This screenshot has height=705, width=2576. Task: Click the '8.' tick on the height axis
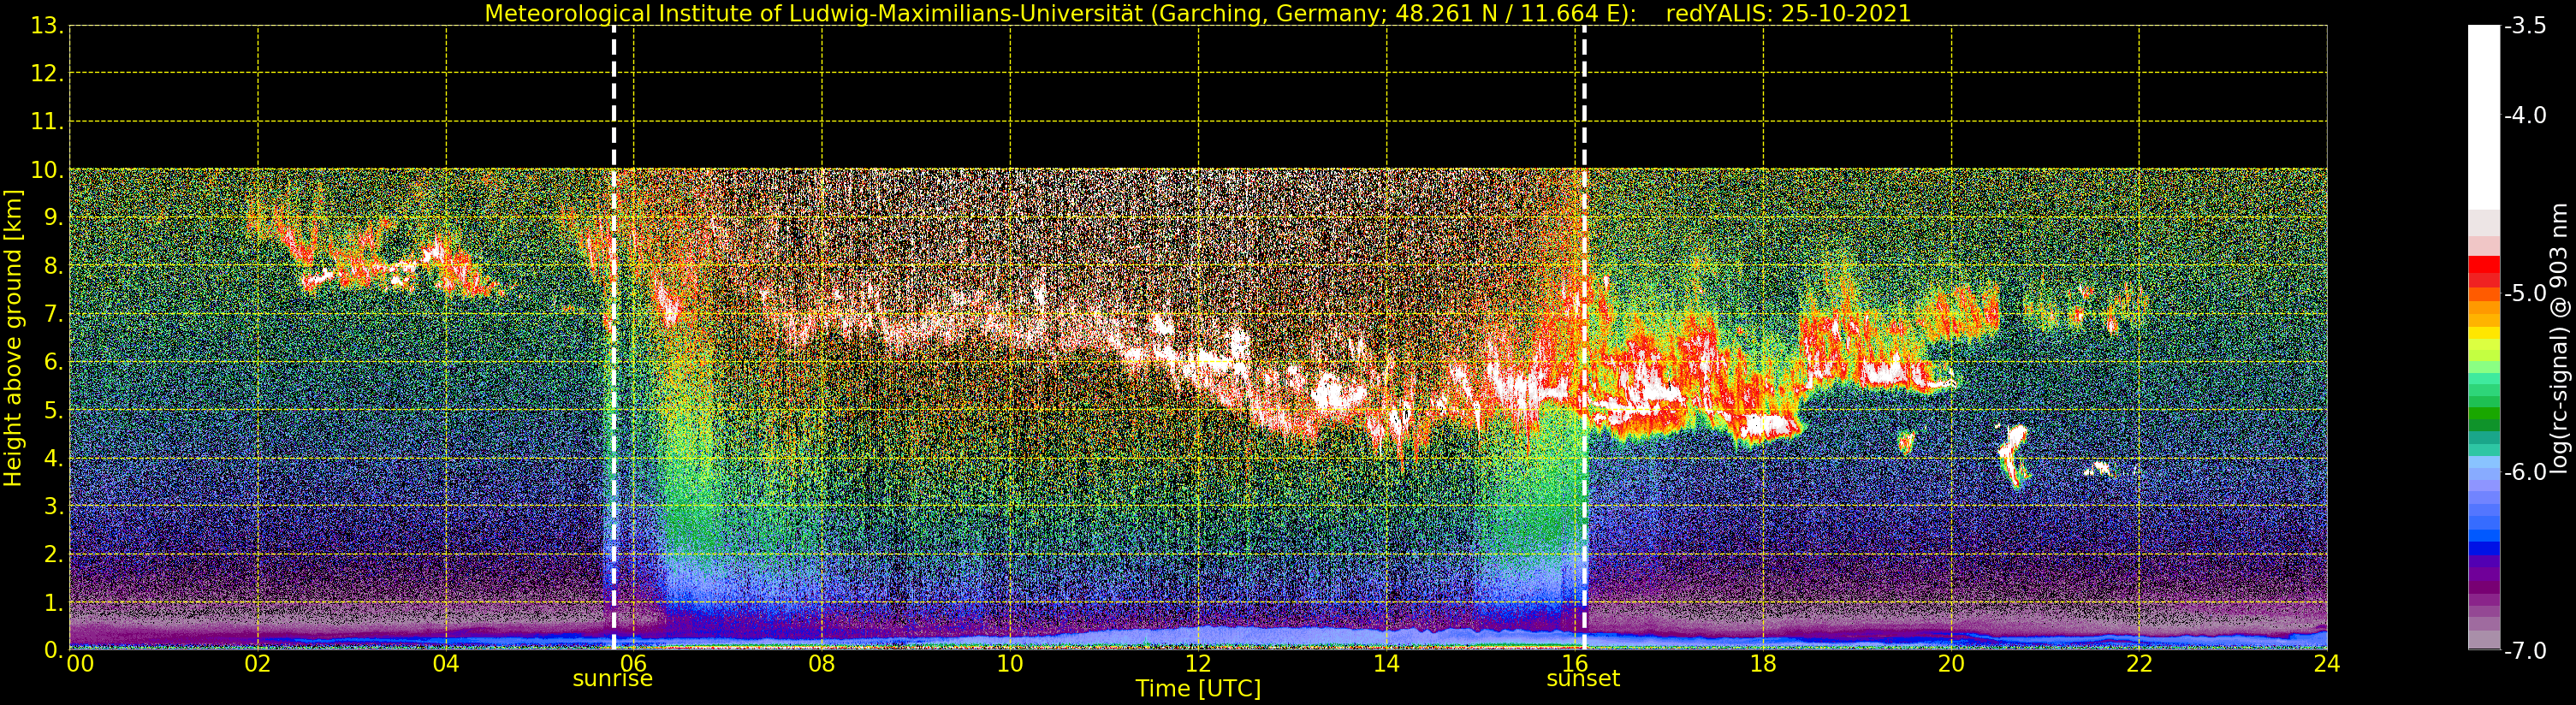(x=54, y=266)
